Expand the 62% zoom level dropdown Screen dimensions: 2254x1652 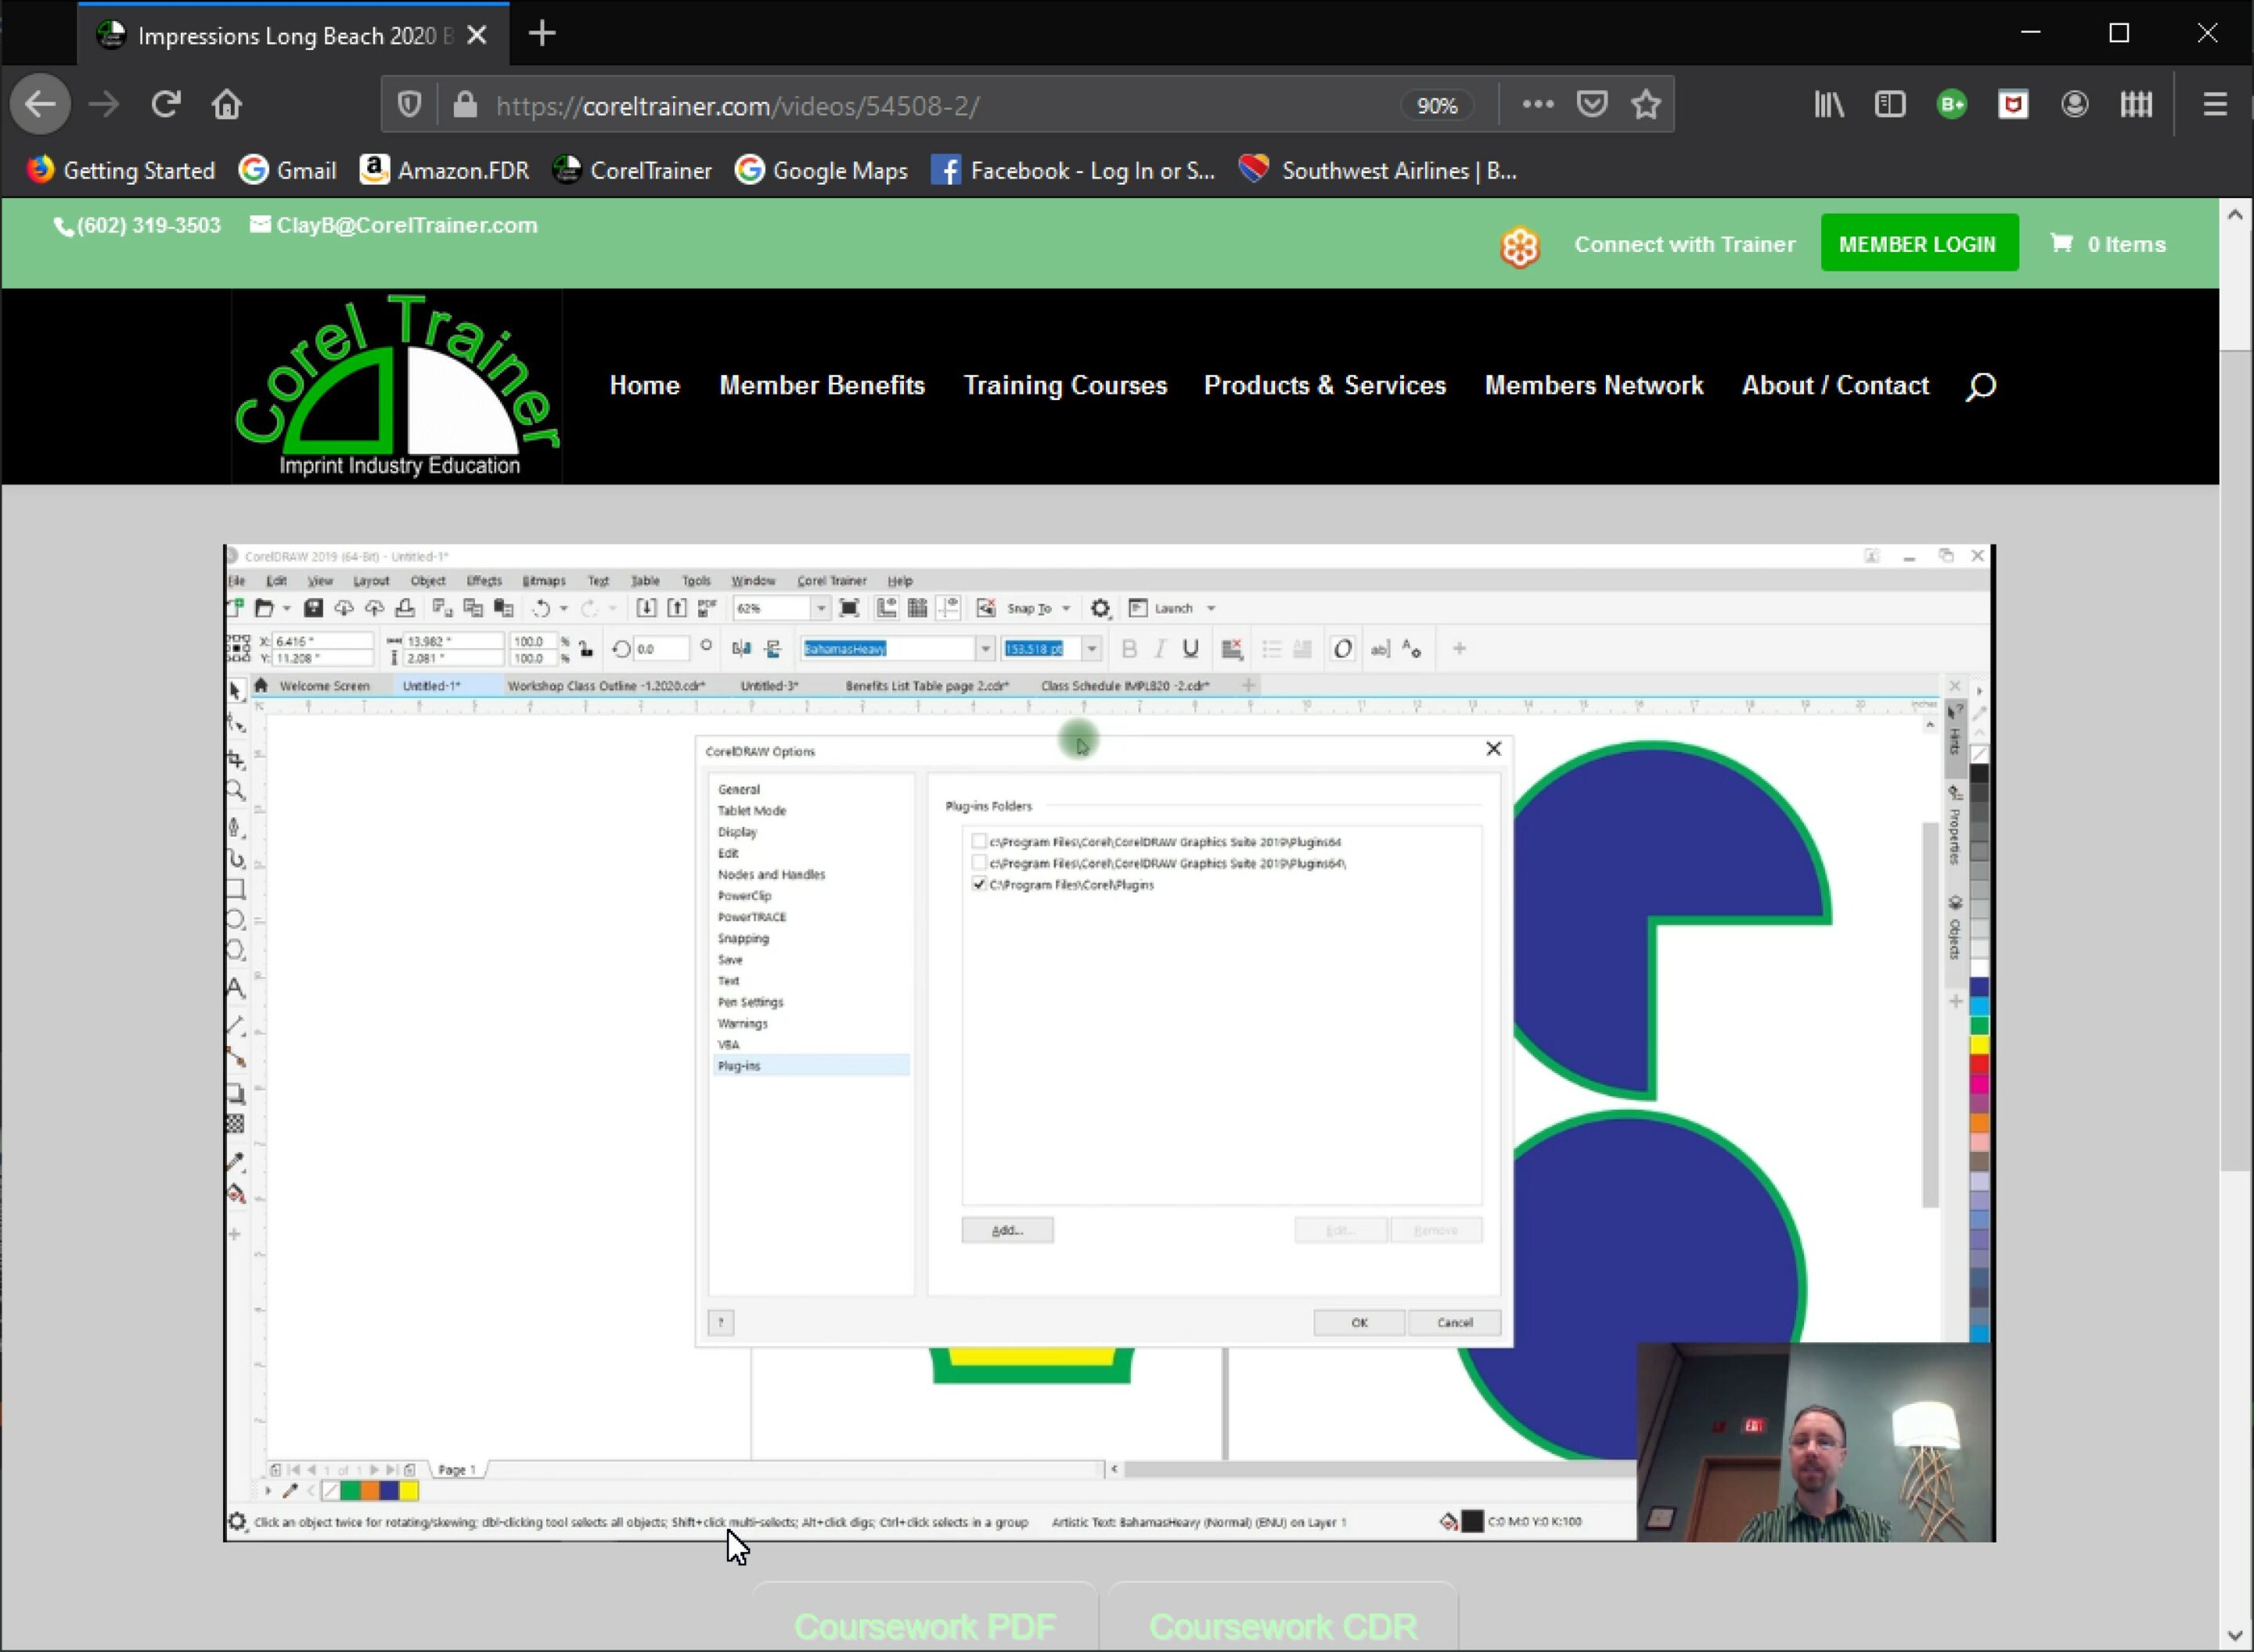(x=821, y=608)
